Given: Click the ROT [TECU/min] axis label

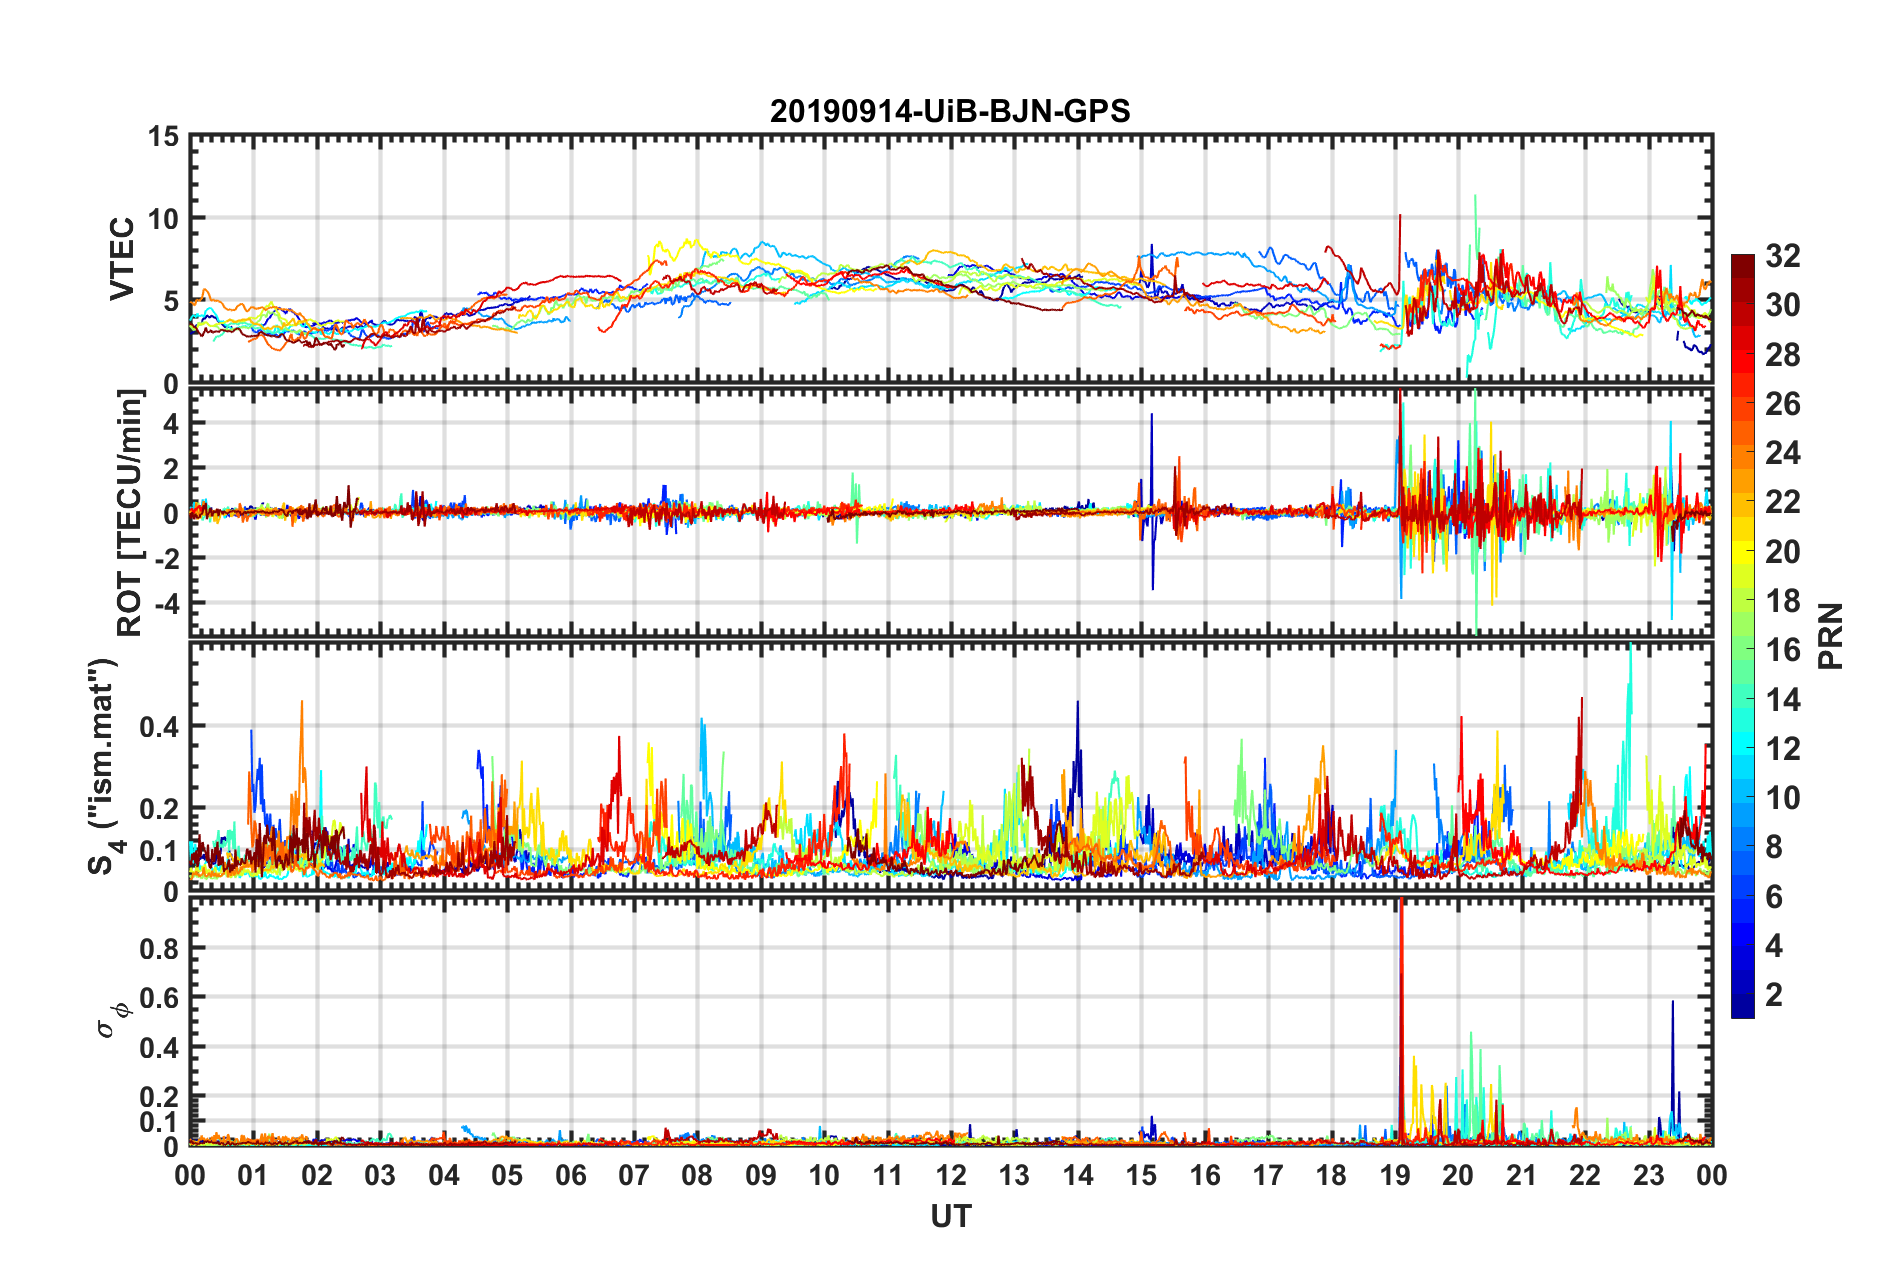Looking at the screenshot, I should click(x=130, y=513).
